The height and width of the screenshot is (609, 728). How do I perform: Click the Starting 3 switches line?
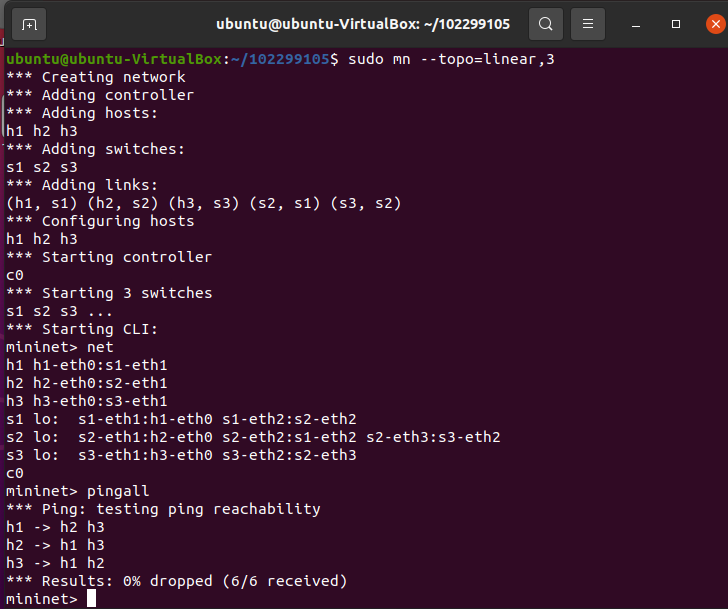tap(109, 293)
